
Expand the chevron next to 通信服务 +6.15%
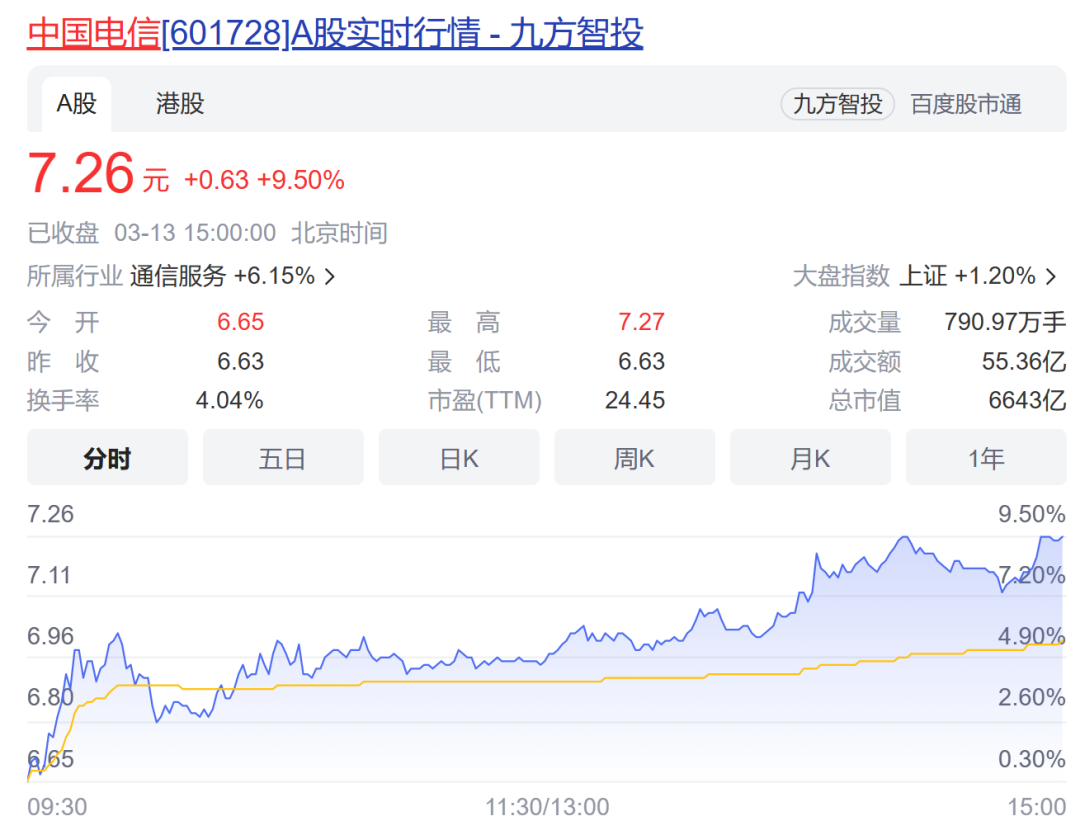pos(331,277)
